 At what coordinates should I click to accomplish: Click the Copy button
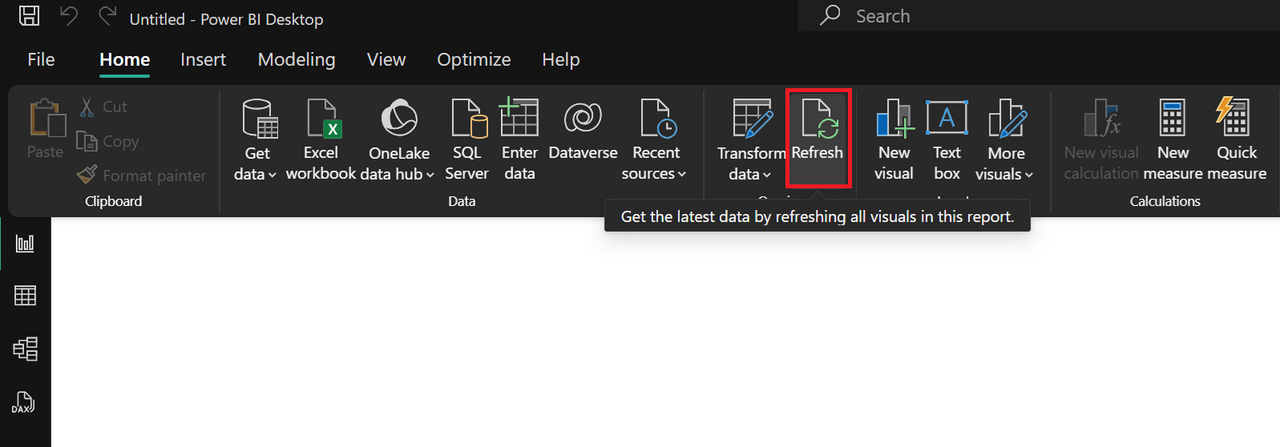tap(108, 141)
